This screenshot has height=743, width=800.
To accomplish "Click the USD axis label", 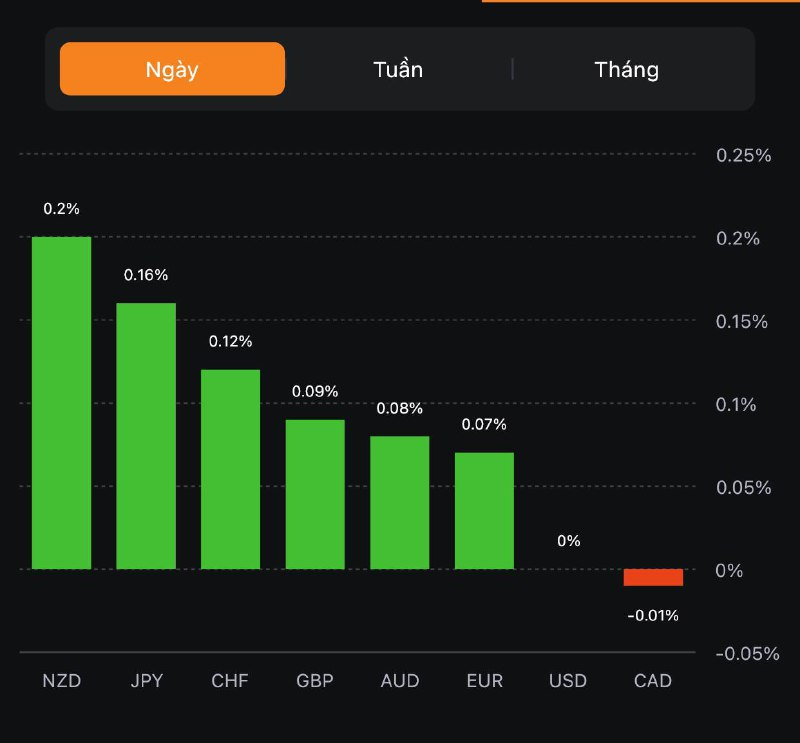I will pos(568,681).
